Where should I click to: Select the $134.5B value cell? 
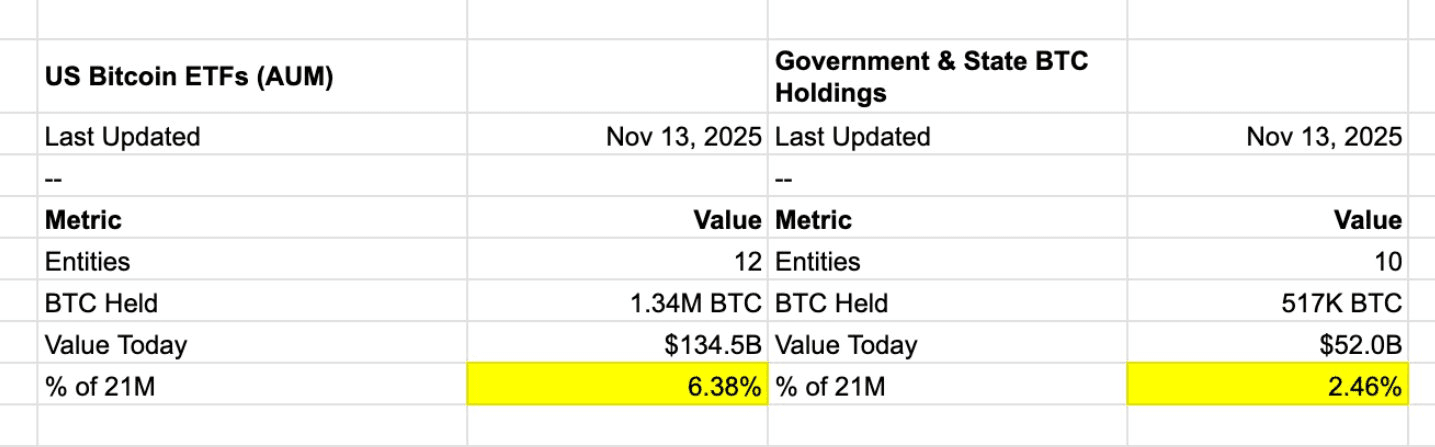[x=713, y=345]
